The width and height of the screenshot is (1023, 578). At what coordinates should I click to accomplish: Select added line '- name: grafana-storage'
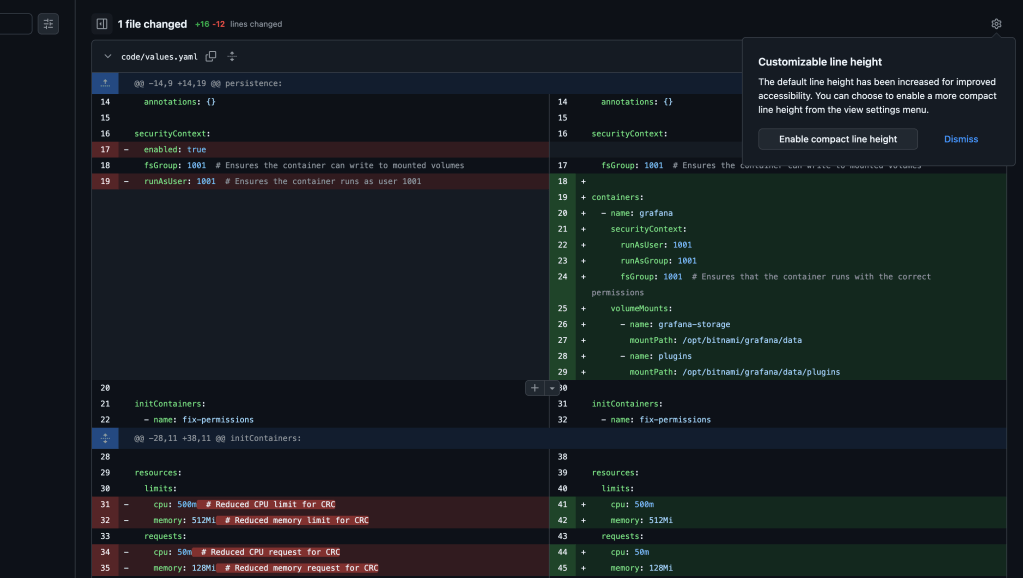[675, 324]
